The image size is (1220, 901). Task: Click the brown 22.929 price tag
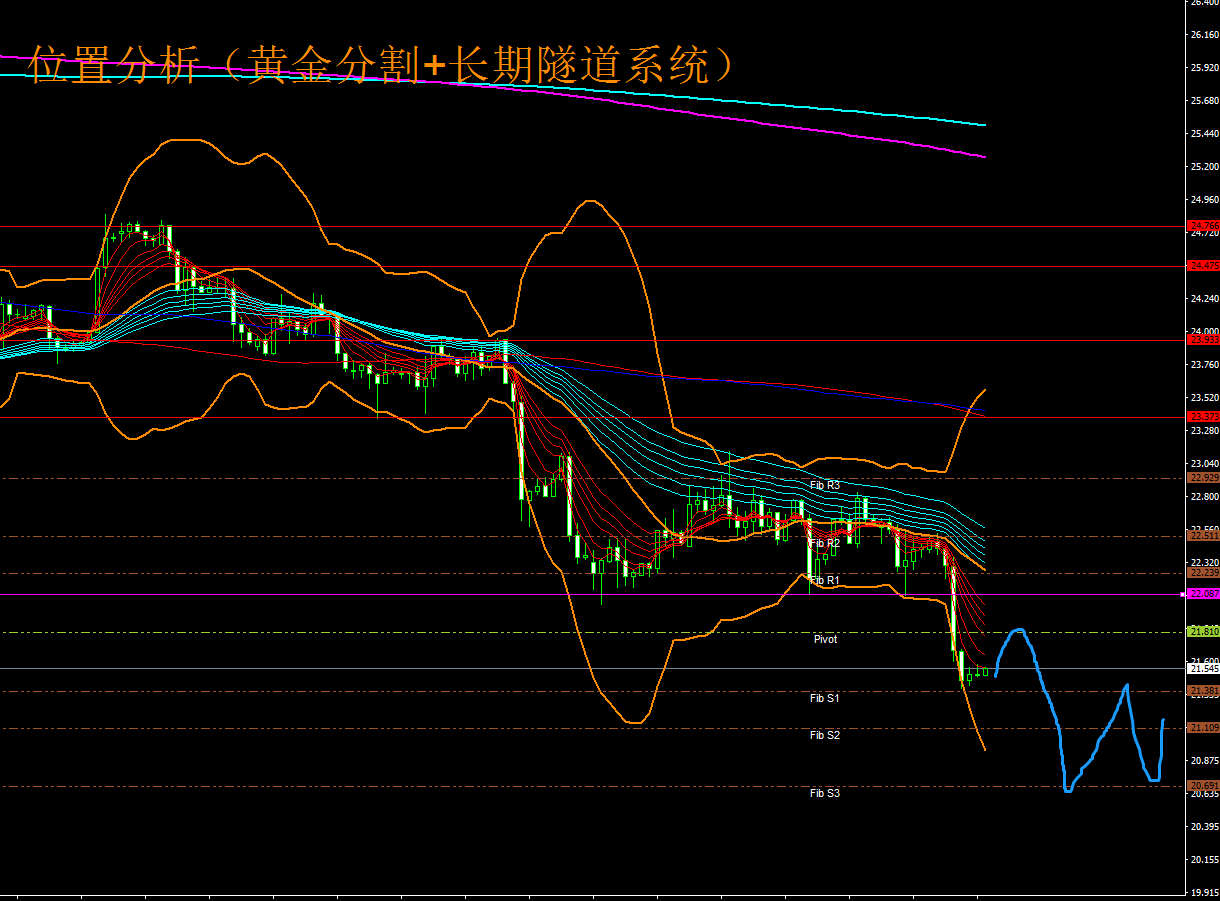click(1202, 478)
